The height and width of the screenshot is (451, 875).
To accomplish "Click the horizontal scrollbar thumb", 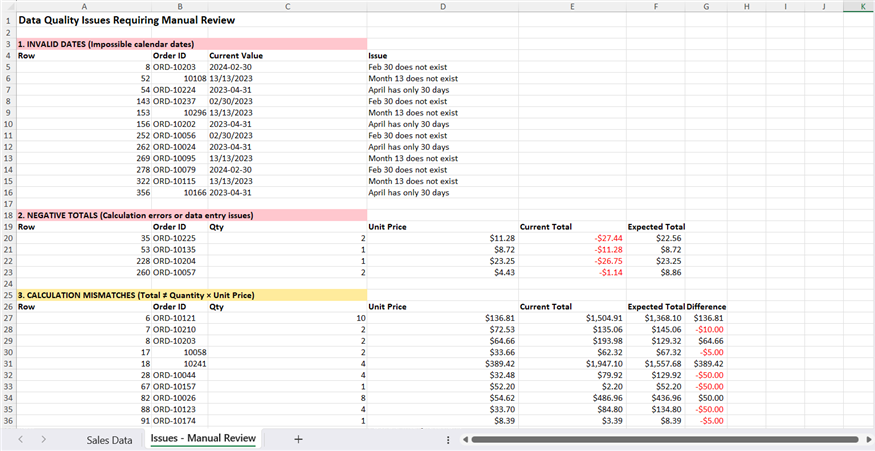I will pyautogui.click(x=664, y=440).
